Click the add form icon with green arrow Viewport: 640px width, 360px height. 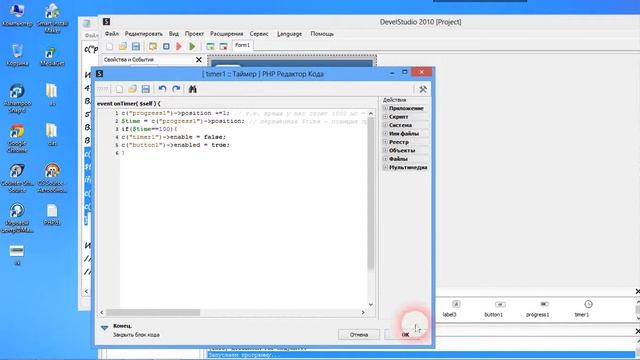pyautogui.click(x=210, y=47)
